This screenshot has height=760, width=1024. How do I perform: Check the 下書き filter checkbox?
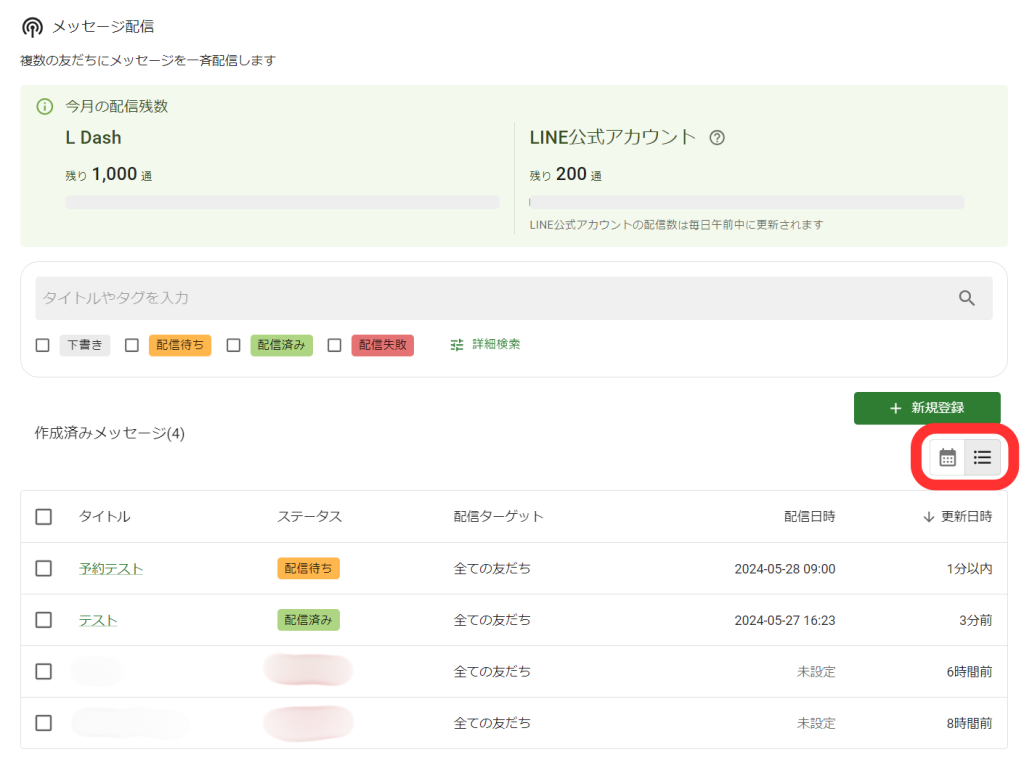(43, 345)
